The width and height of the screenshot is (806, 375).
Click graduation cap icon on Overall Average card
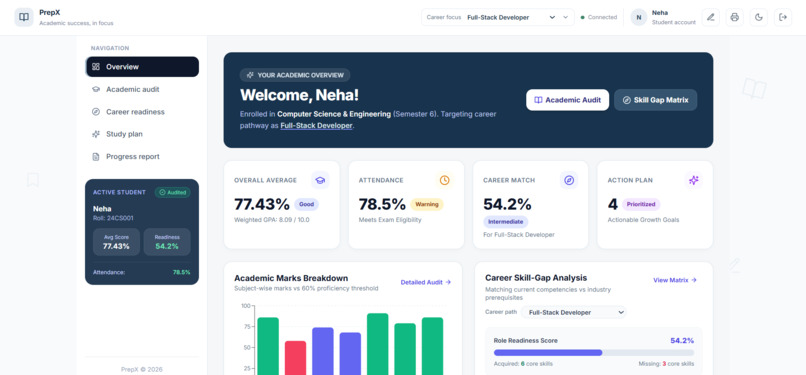point(320,180)
